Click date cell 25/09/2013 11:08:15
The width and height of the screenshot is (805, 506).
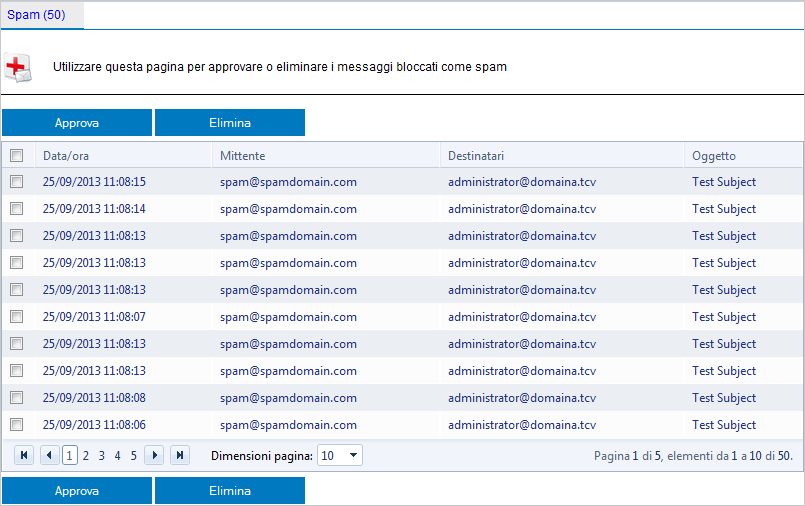pyautogui.click(x=94, y=182)
